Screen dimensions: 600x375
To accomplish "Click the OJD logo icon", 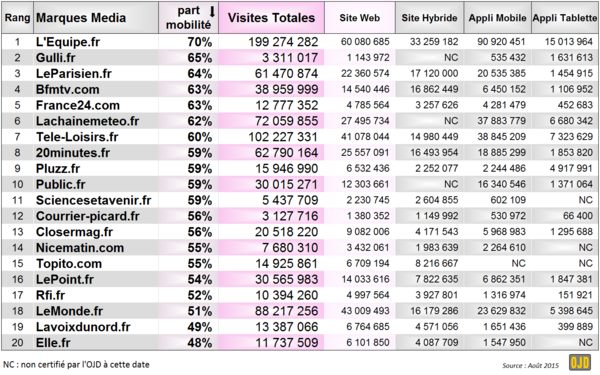I will pos(579,362).
